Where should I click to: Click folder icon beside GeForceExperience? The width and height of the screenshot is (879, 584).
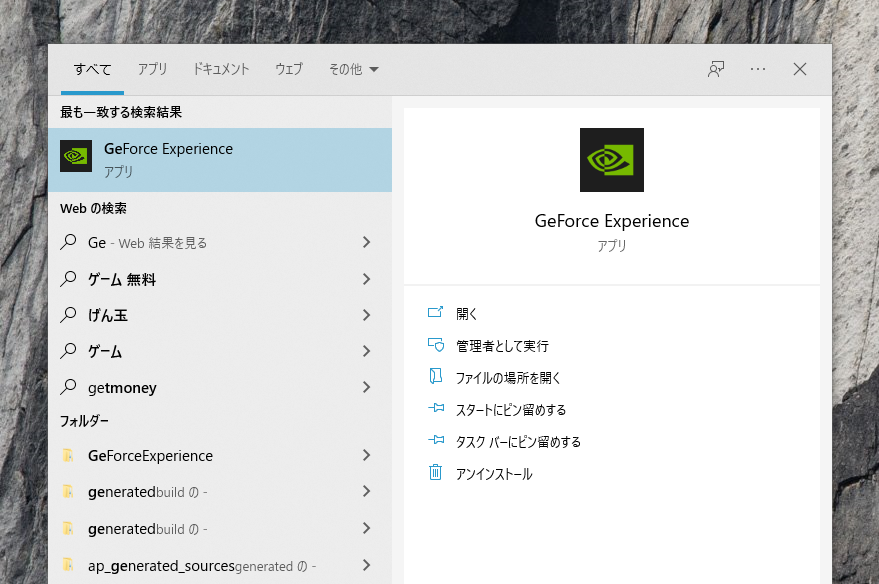[68, 455]
